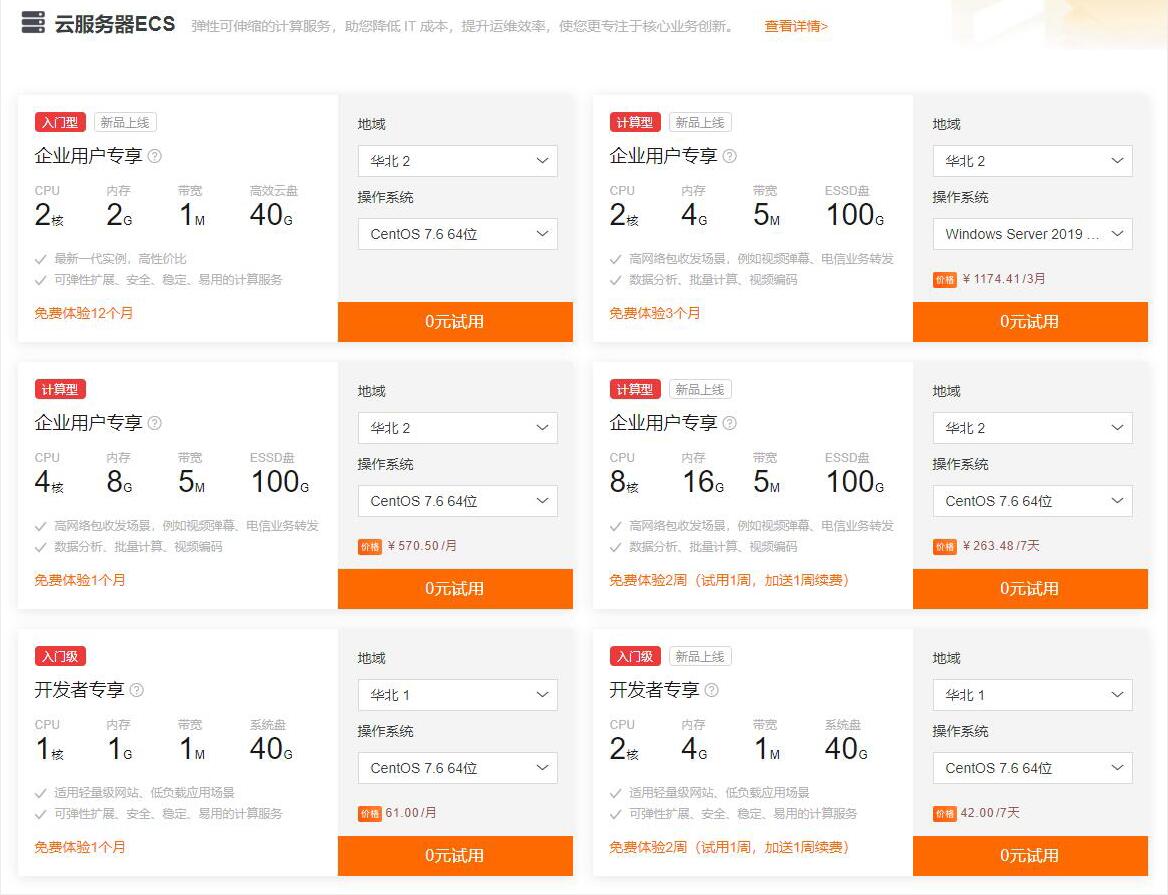Click the 云服务器ECS heading
This screenshot has width=1168, height=895.
(x=115, y=24)
